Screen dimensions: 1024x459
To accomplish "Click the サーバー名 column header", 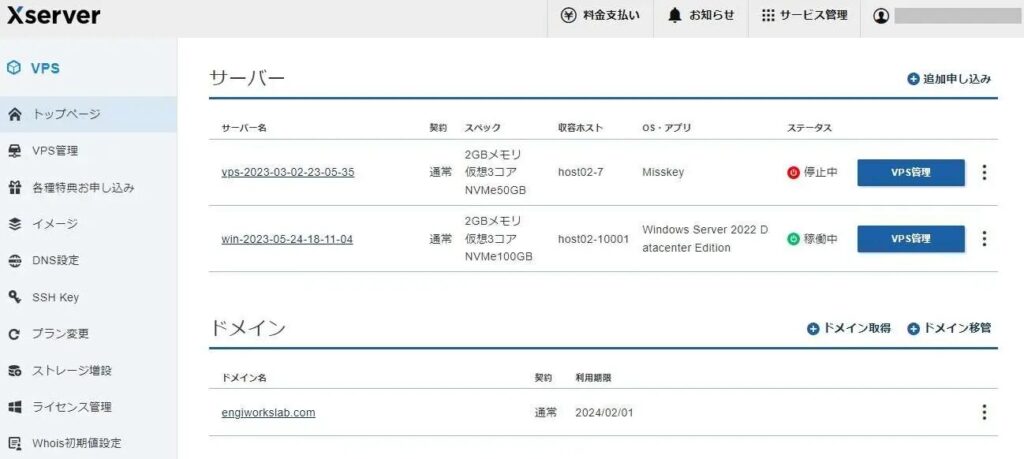I will [244, 128].
